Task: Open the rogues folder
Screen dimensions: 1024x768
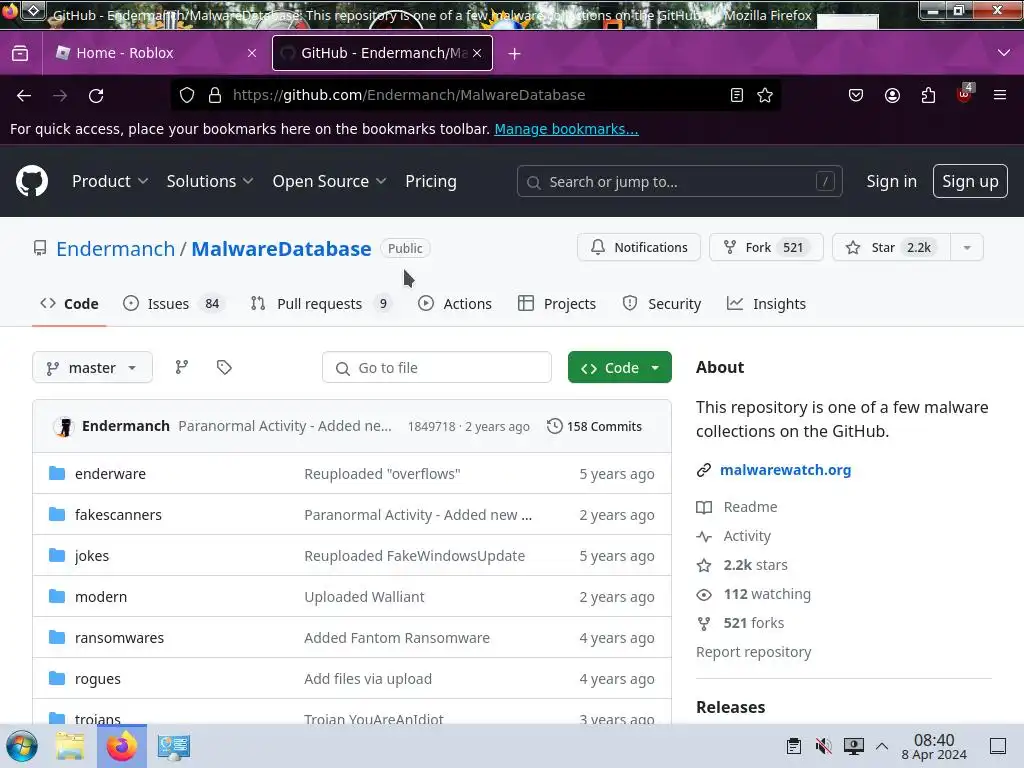Action: point(98,679)
